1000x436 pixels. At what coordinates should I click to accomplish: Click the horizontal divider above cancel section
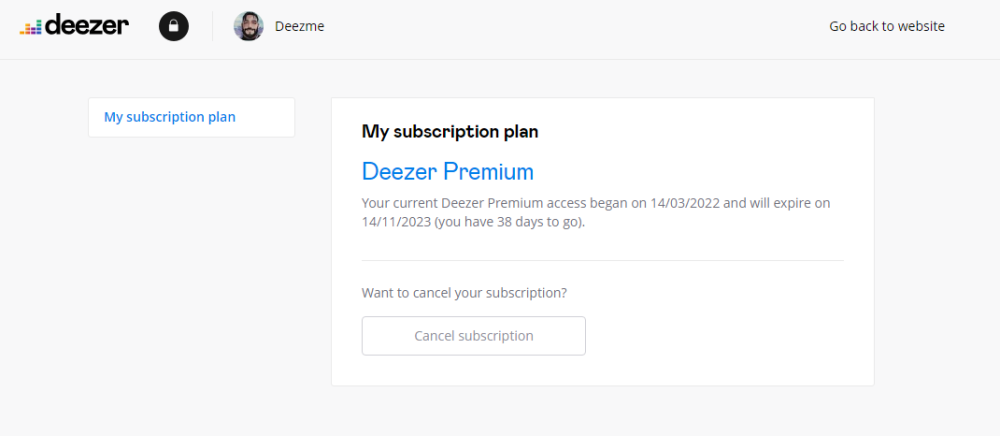602,260
